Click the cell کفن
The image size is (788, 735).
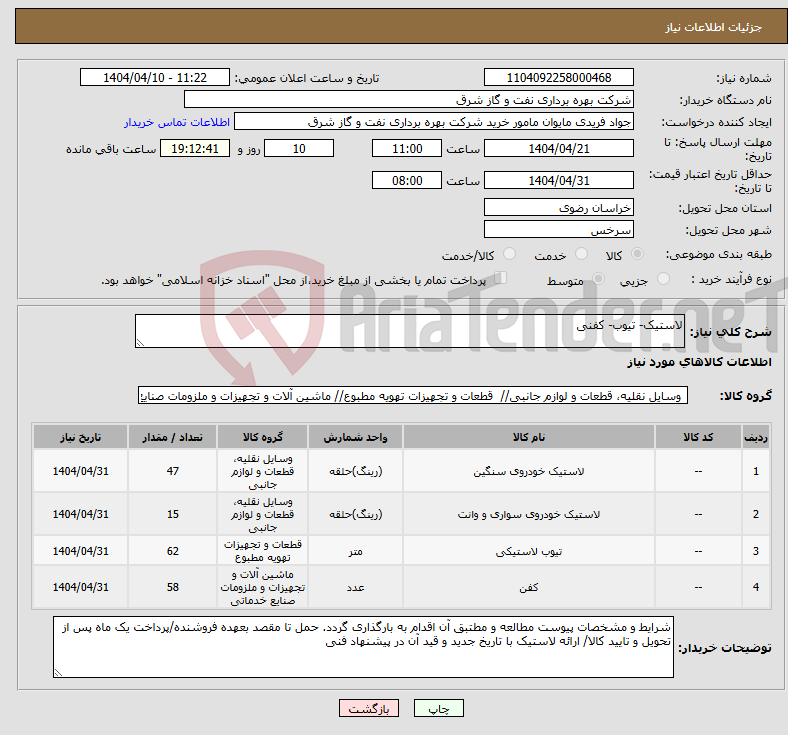[529, 587]
